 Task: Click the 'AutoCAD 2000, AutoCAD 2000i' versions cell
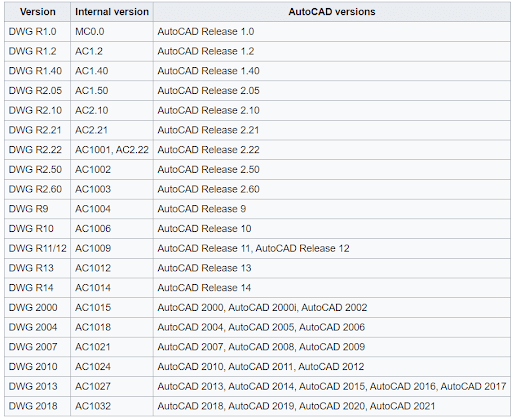(332, 307)
